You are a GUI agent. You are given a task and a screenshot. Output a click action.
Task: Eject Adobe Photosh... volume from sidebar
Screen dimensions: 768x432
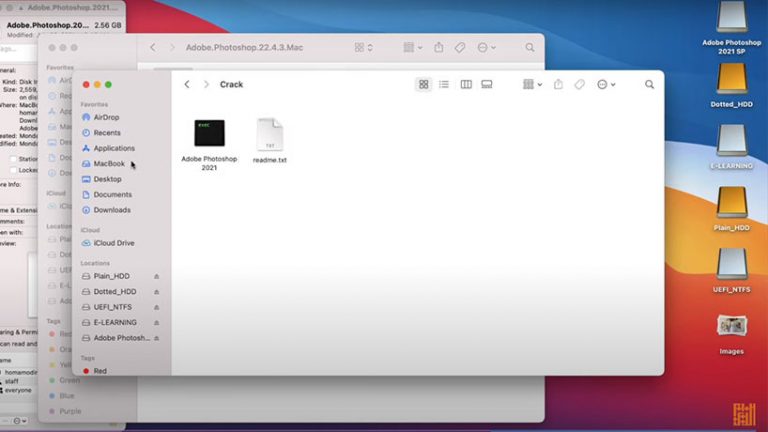tap(157, 338)
